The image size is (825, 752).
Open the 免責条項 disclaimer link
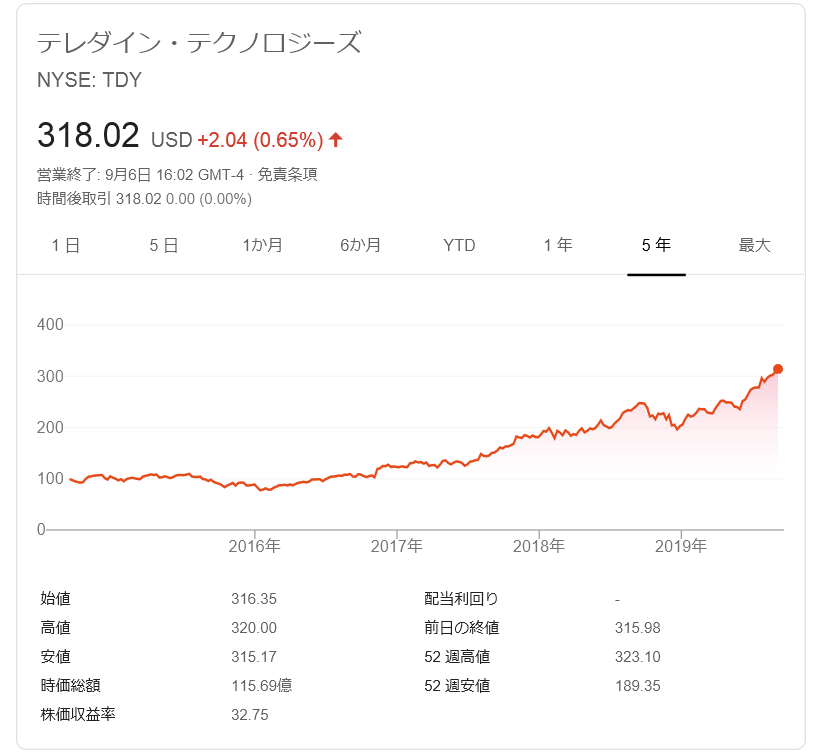pos(288,174)
